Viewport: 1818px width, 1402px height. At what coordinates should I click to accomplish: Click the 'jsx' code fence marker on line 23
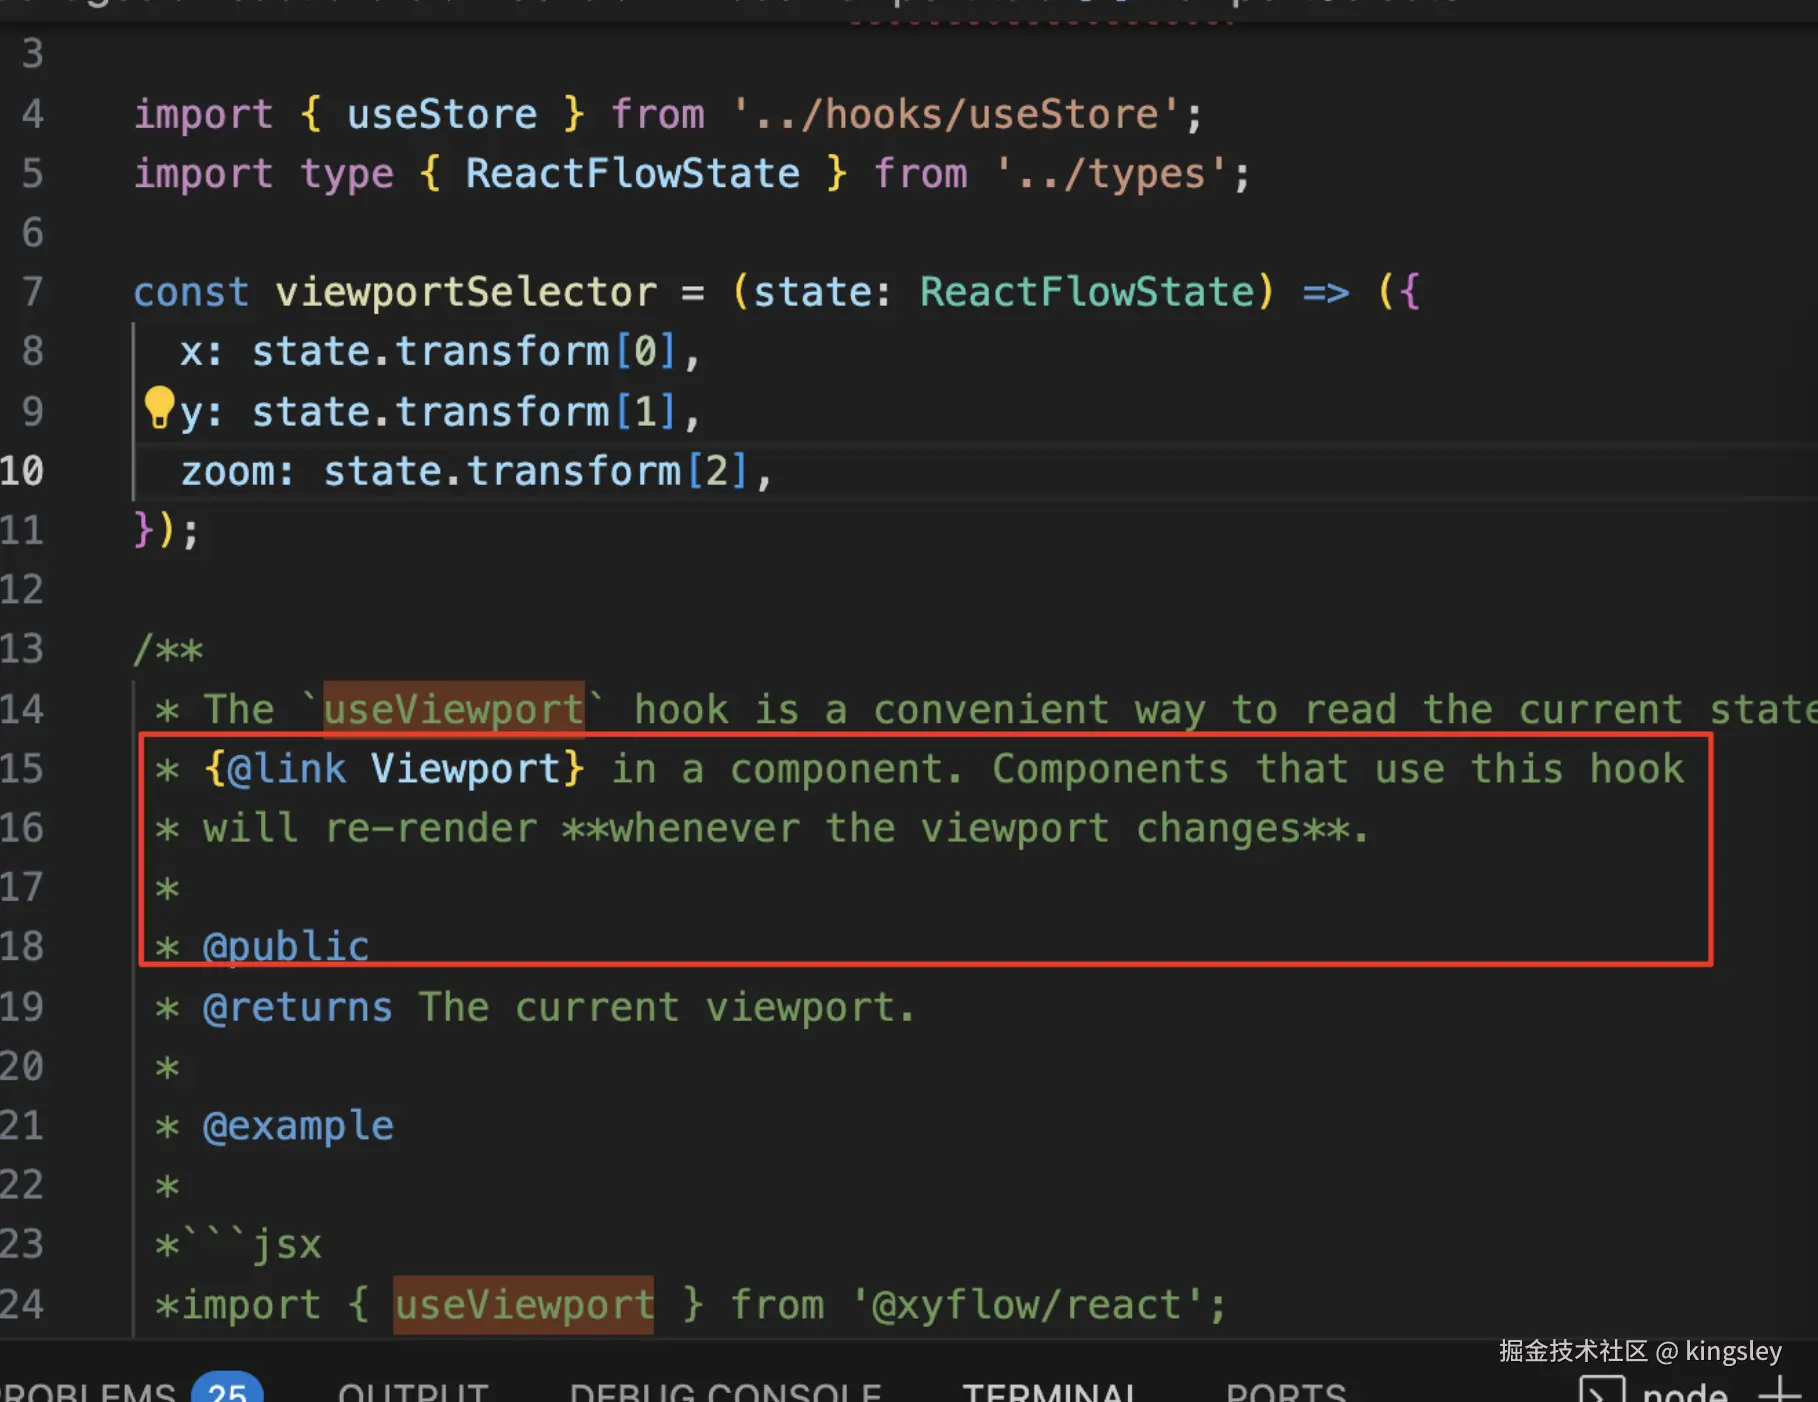coord(287,1245)
